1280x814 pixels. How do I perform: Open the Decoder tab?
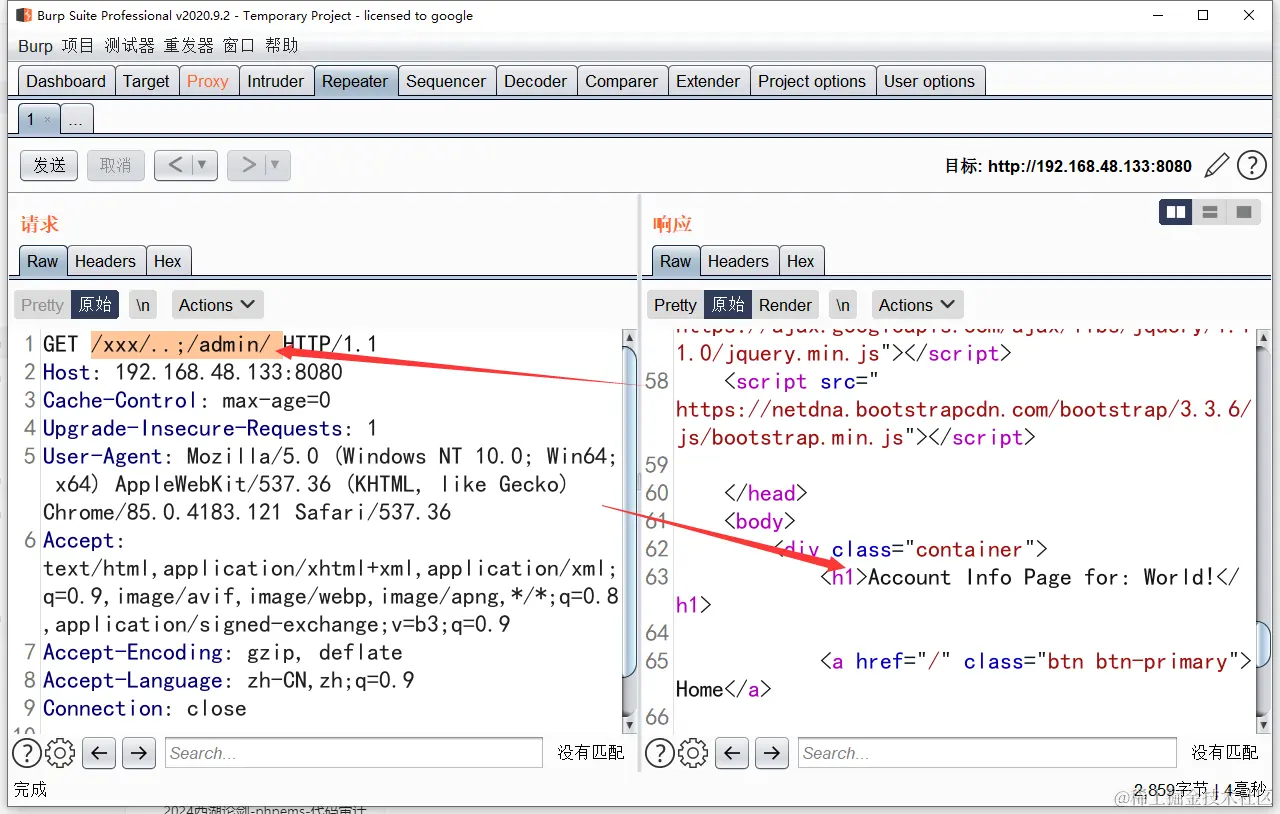[x=535, y=81]
